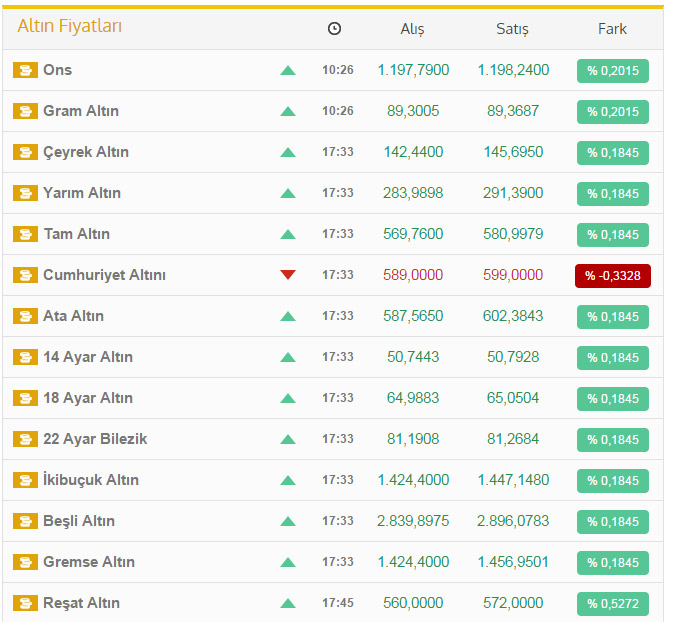Click the red % -0,3328 badge
Image resolution: width=687 pixels, height=622 pixels.
click(613, 276)
